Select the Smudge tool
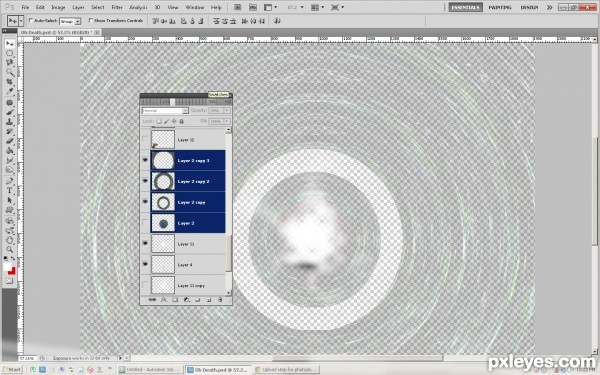This screenshot has width=600, height=375. [10, 160]
